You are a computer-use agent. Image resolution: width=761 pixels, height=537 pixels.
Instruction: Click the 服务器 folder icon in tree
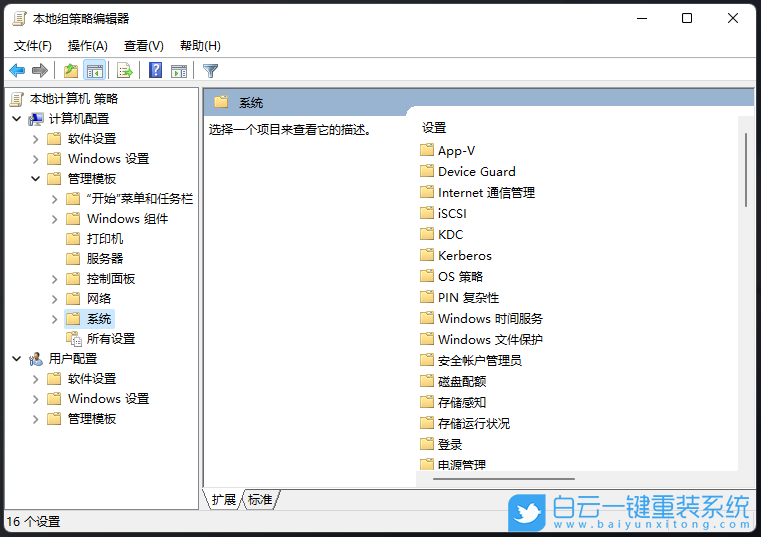(x=73, y=259)
